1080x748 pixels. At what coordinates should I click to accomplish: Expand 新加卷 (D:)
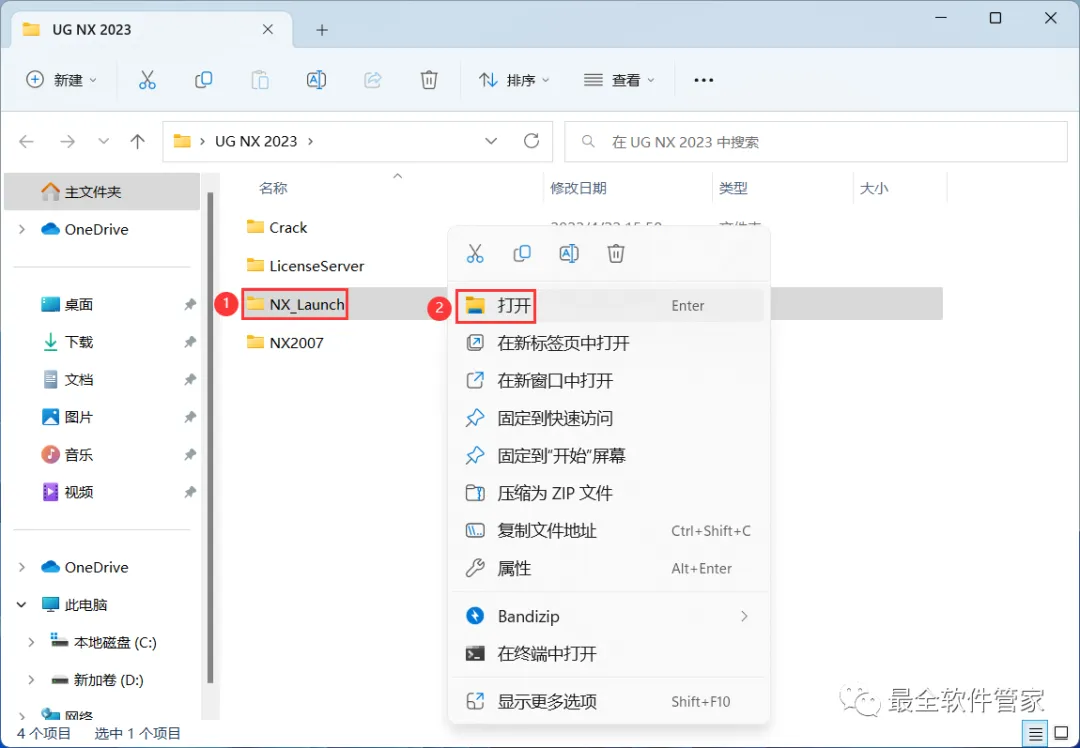31,680
